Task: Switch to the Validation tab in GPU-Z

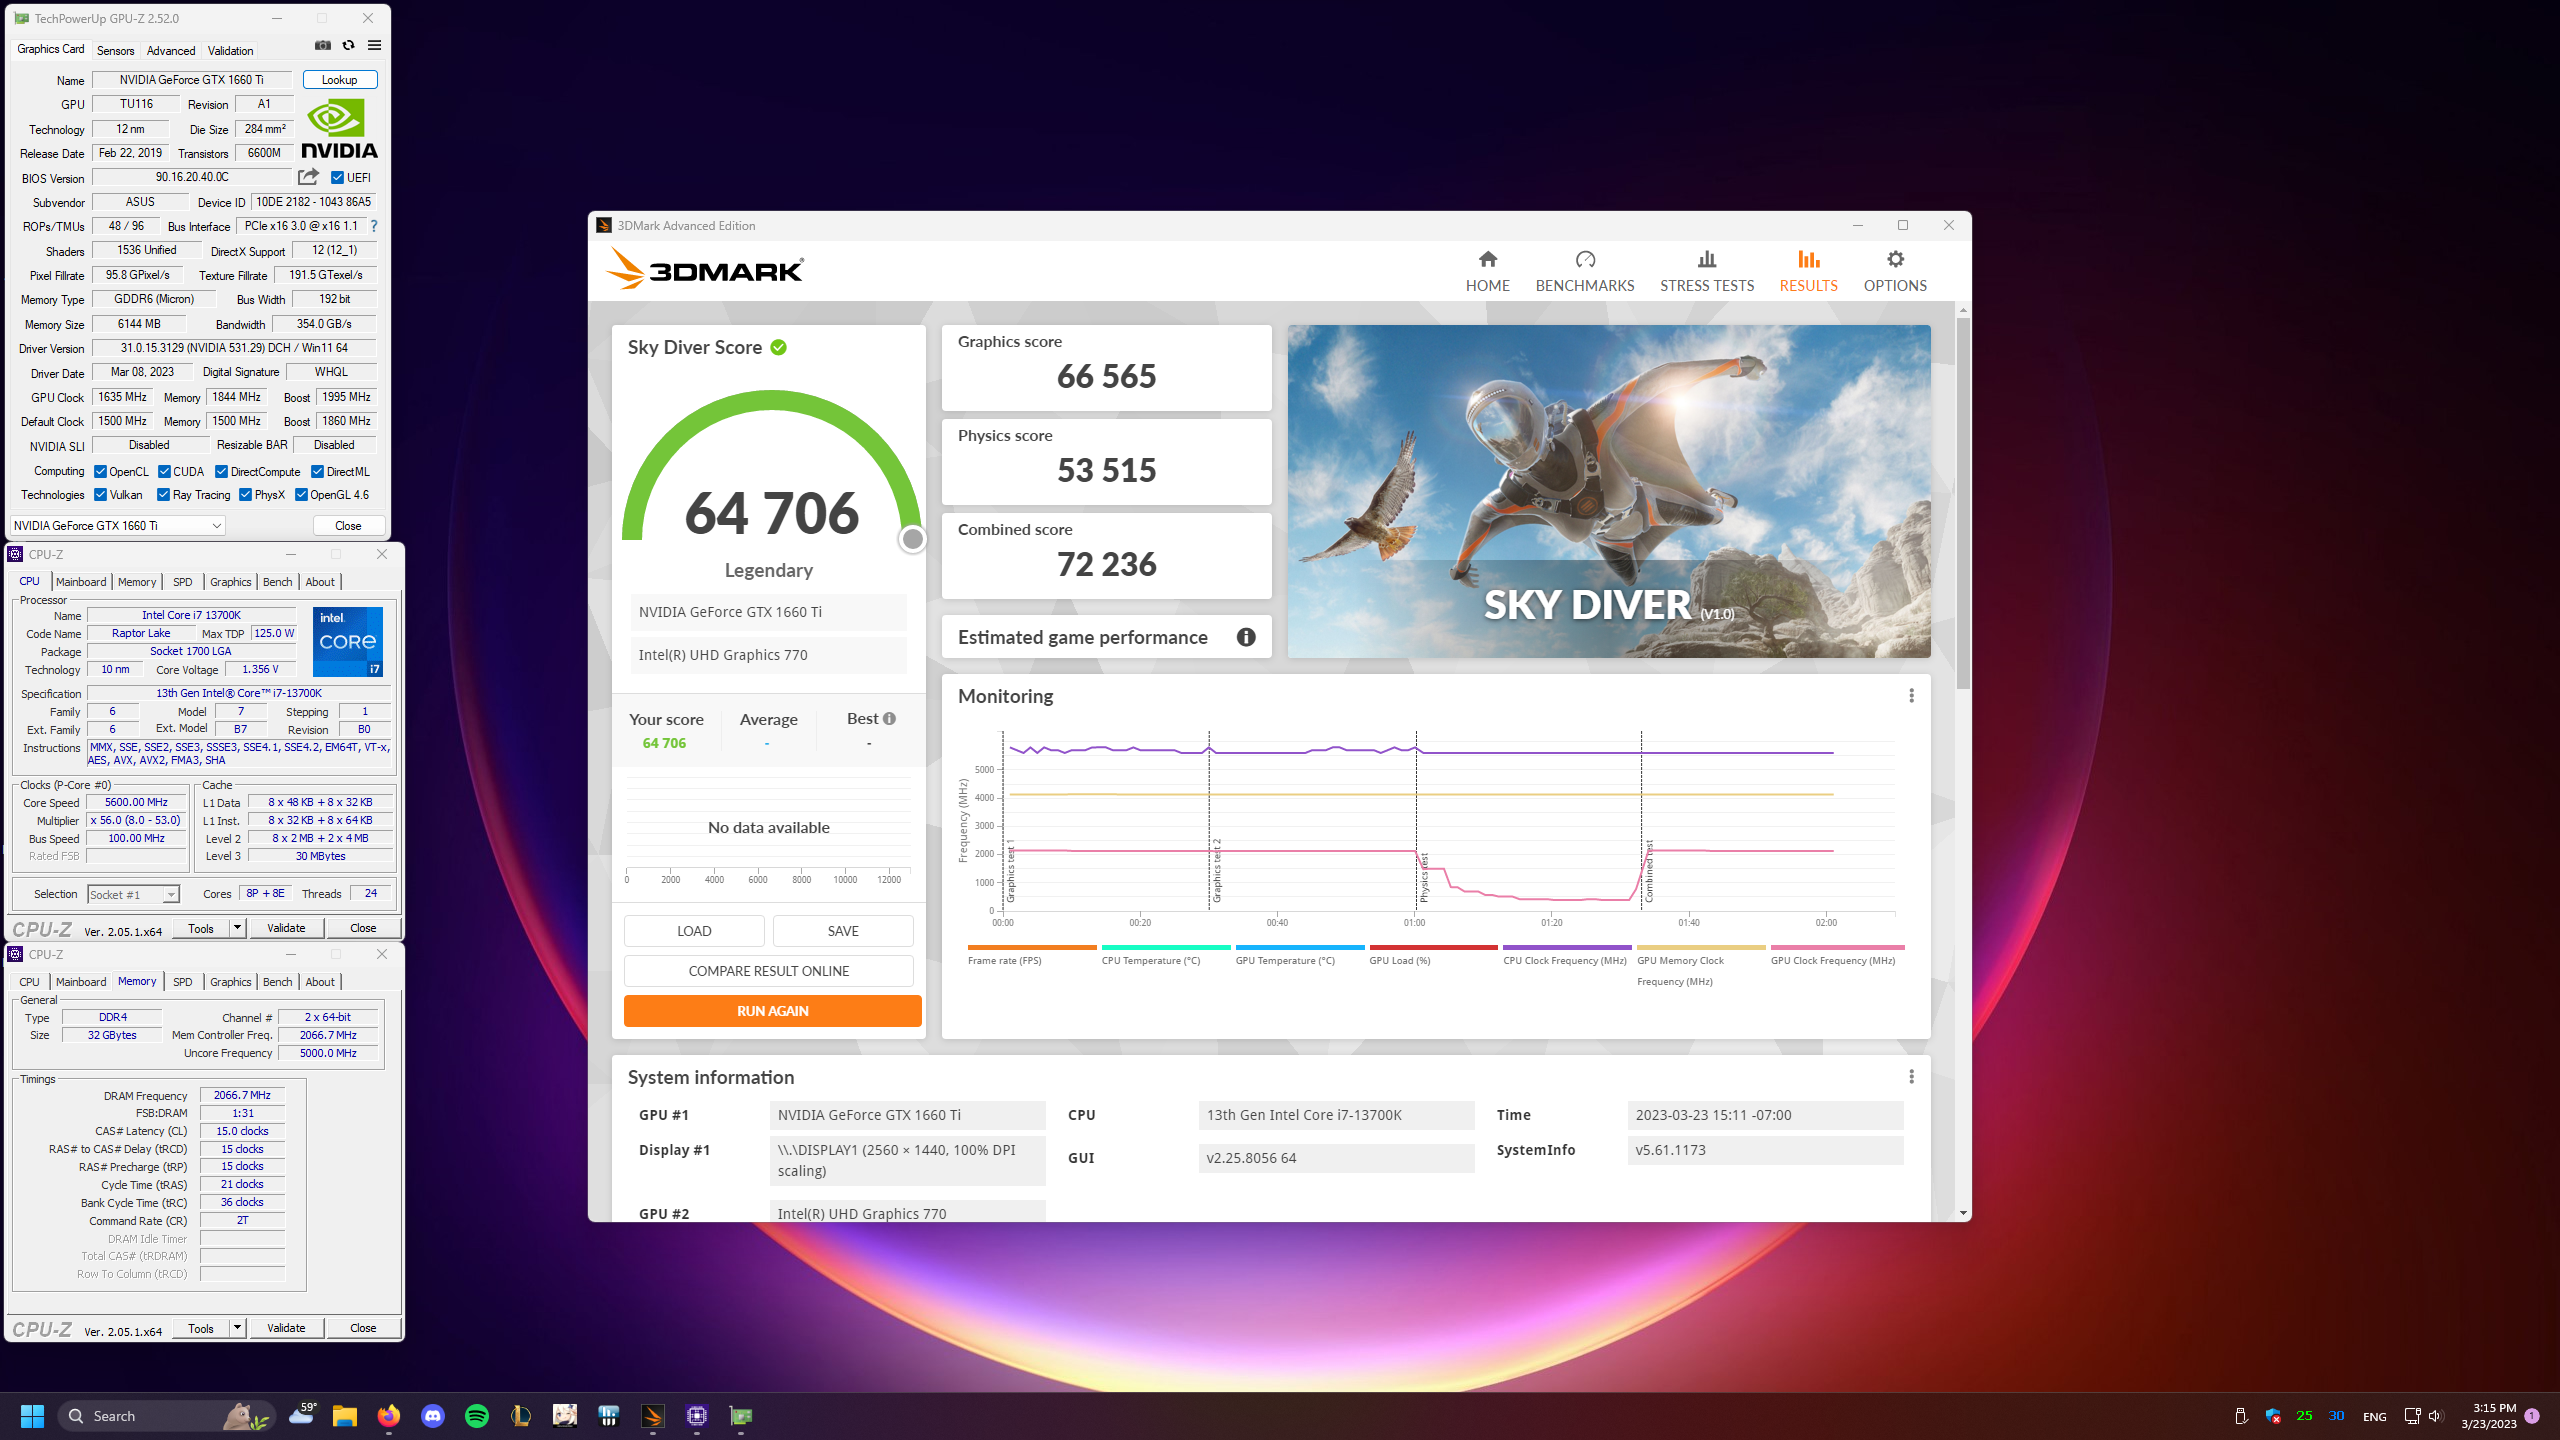Action: coord(231,51)
